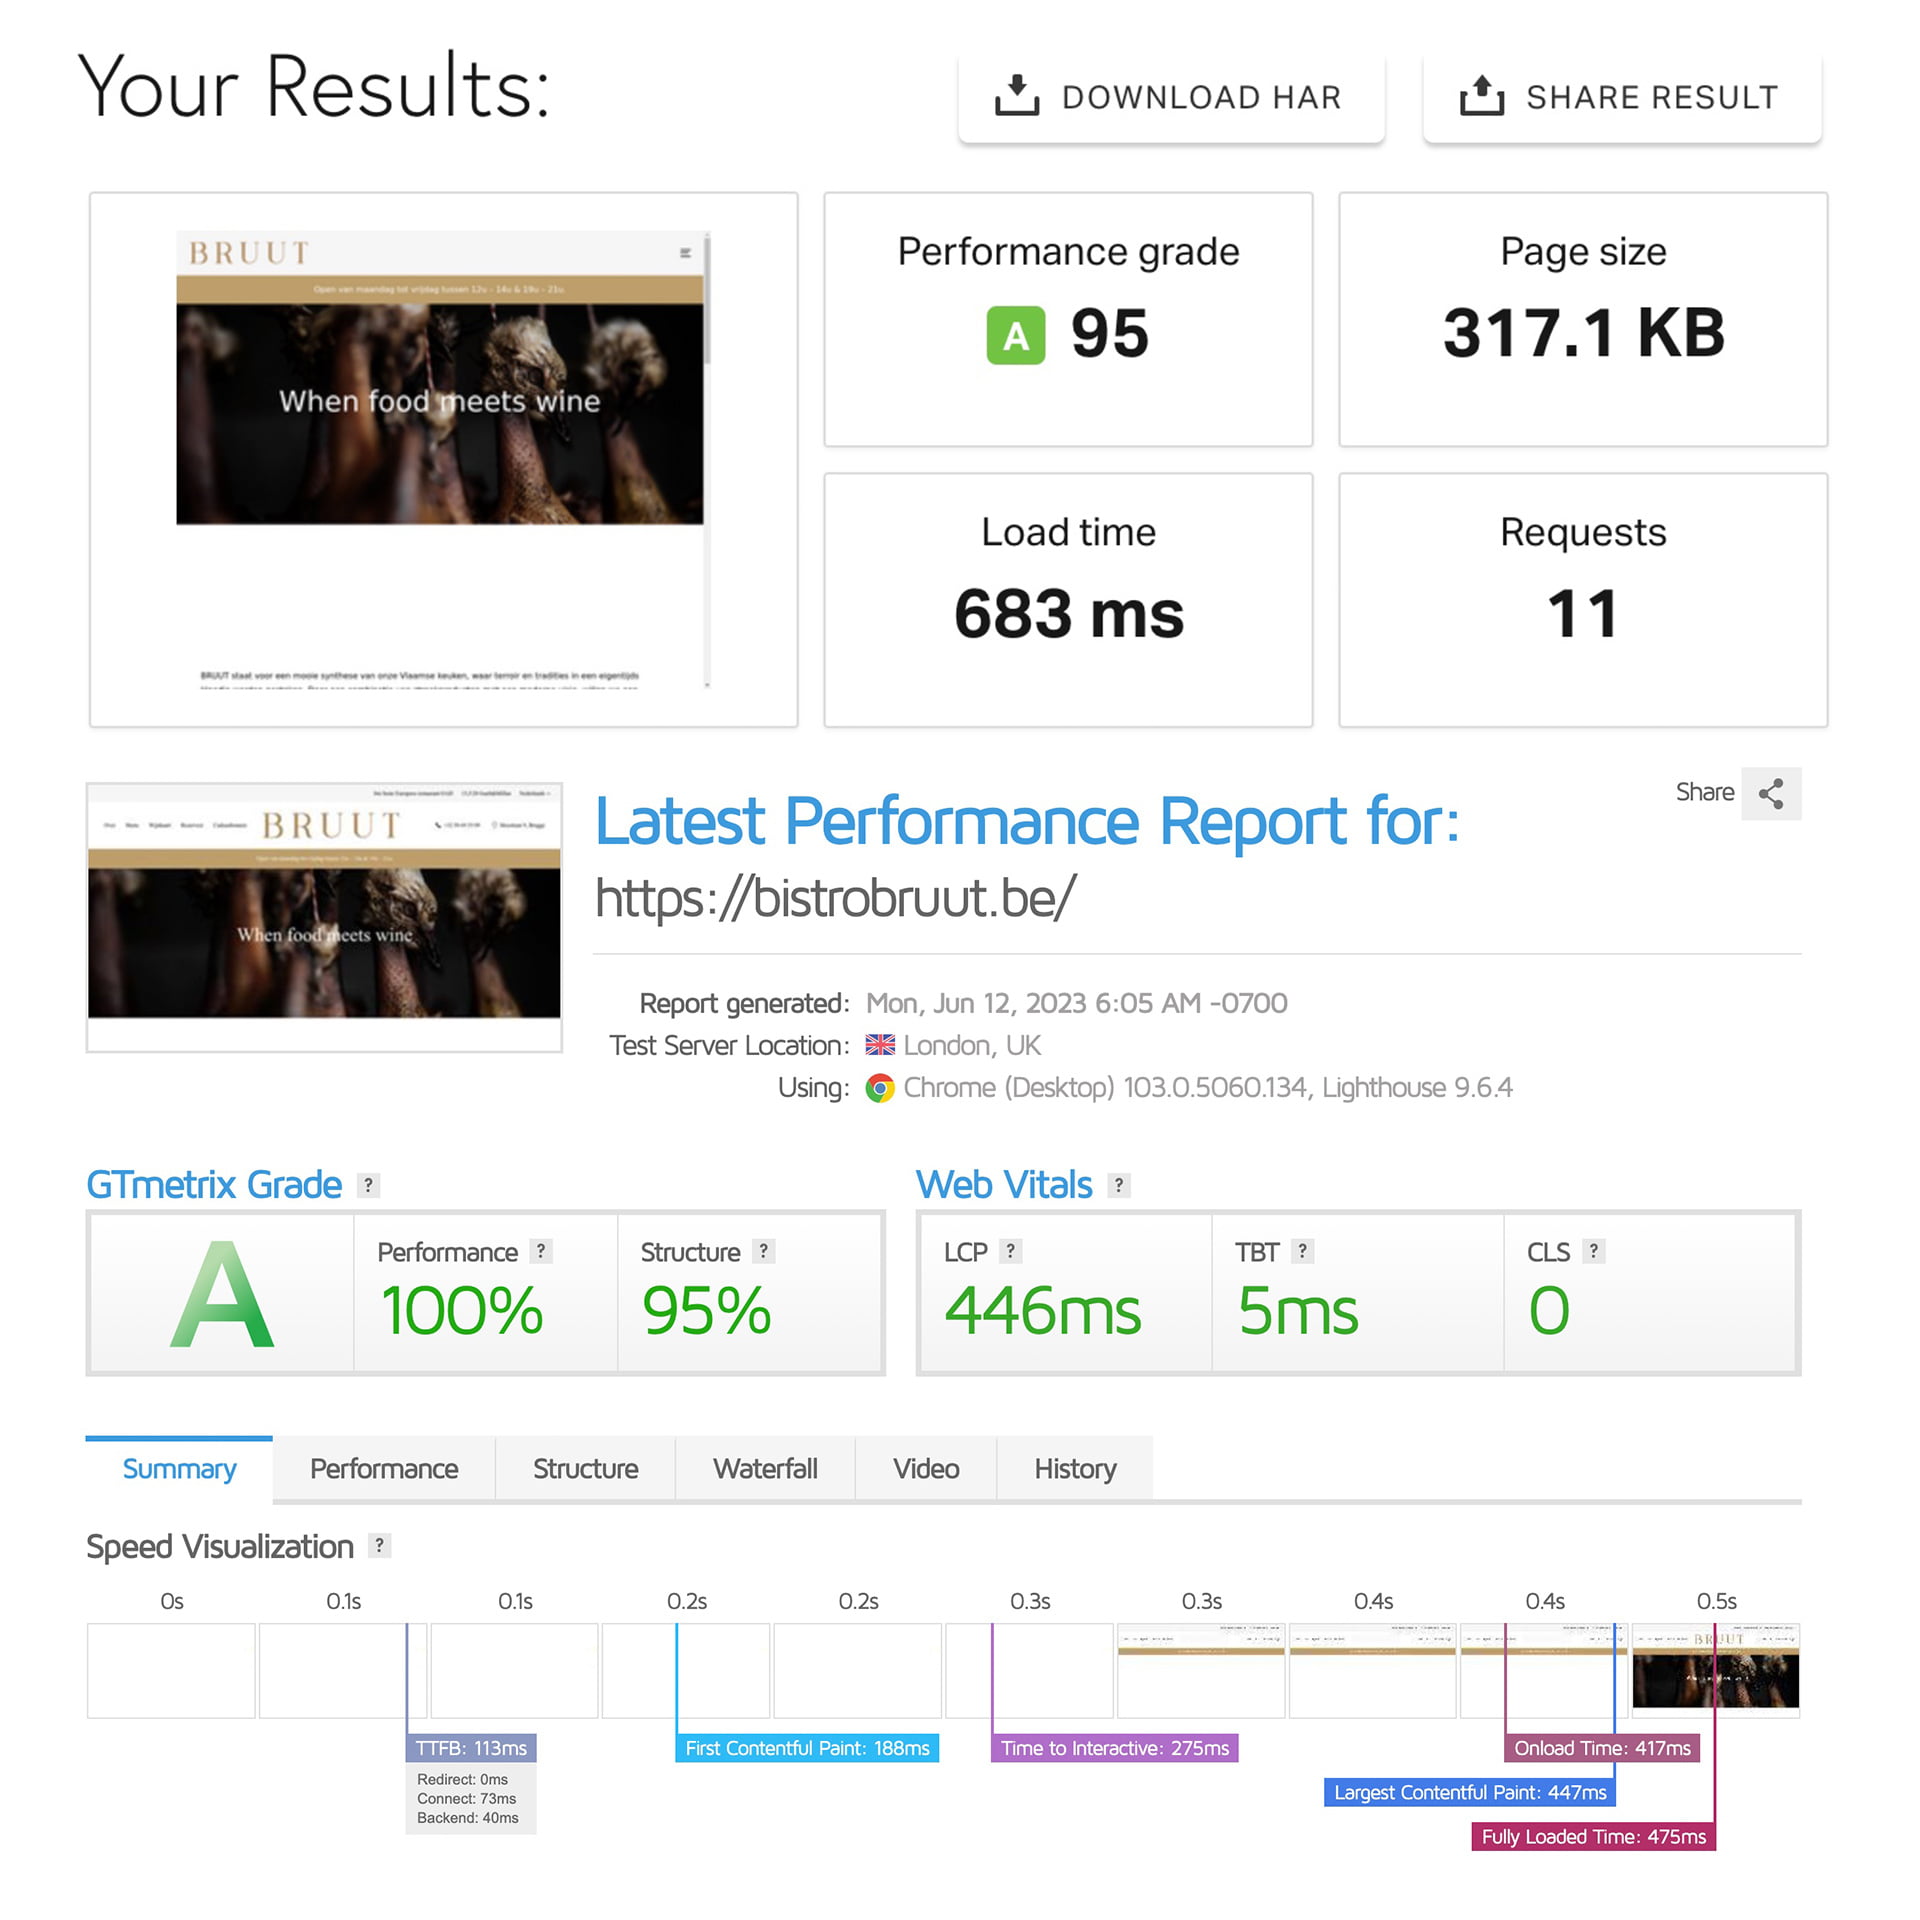Click the Pingdom site screenshot thumbnail

point(443,460)
